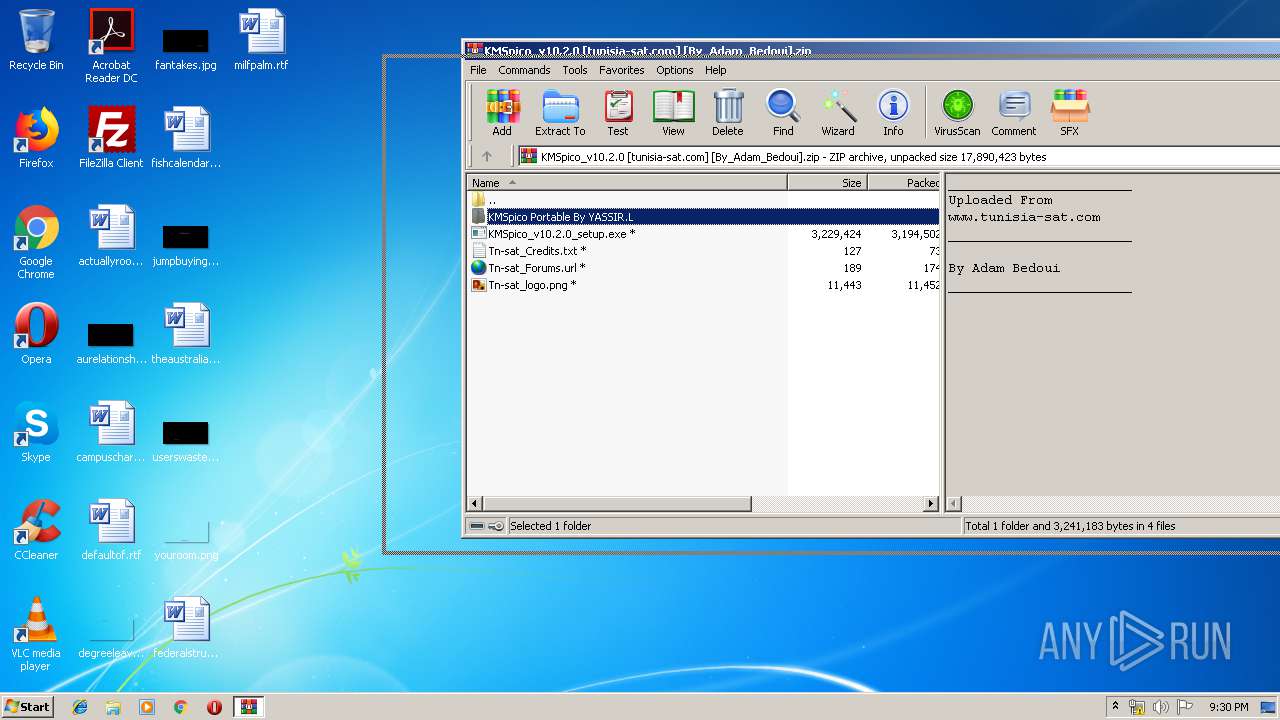The image size is (1280, 720).
Task: Go up one folder level arrow
Action: [x=487, y=156]
